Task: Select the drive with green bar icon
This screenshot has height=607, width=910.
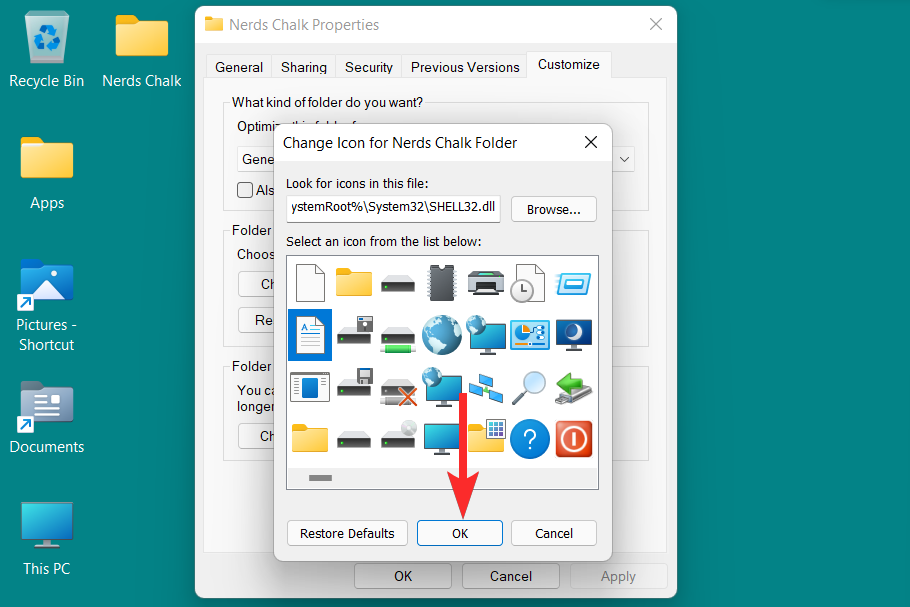Action: 398,340
